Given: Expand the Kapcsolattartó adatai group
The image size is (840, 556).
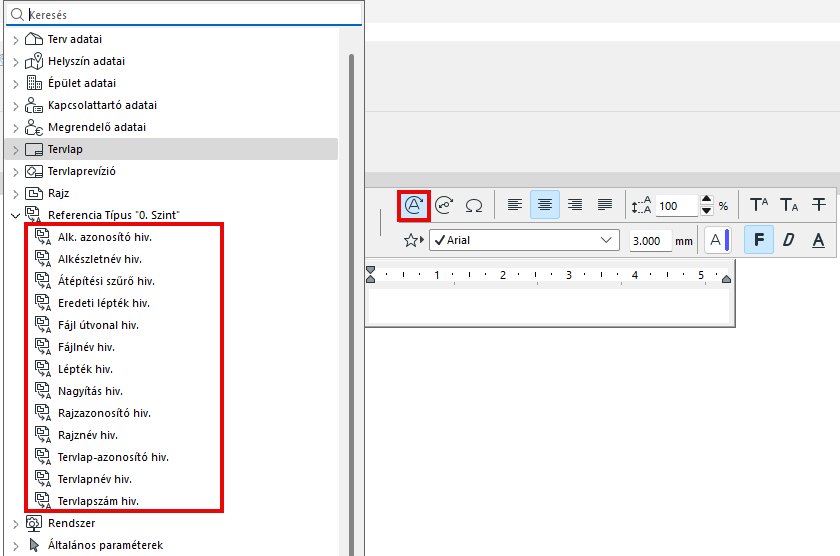Looking at the screenshot, I should (16, 106).
